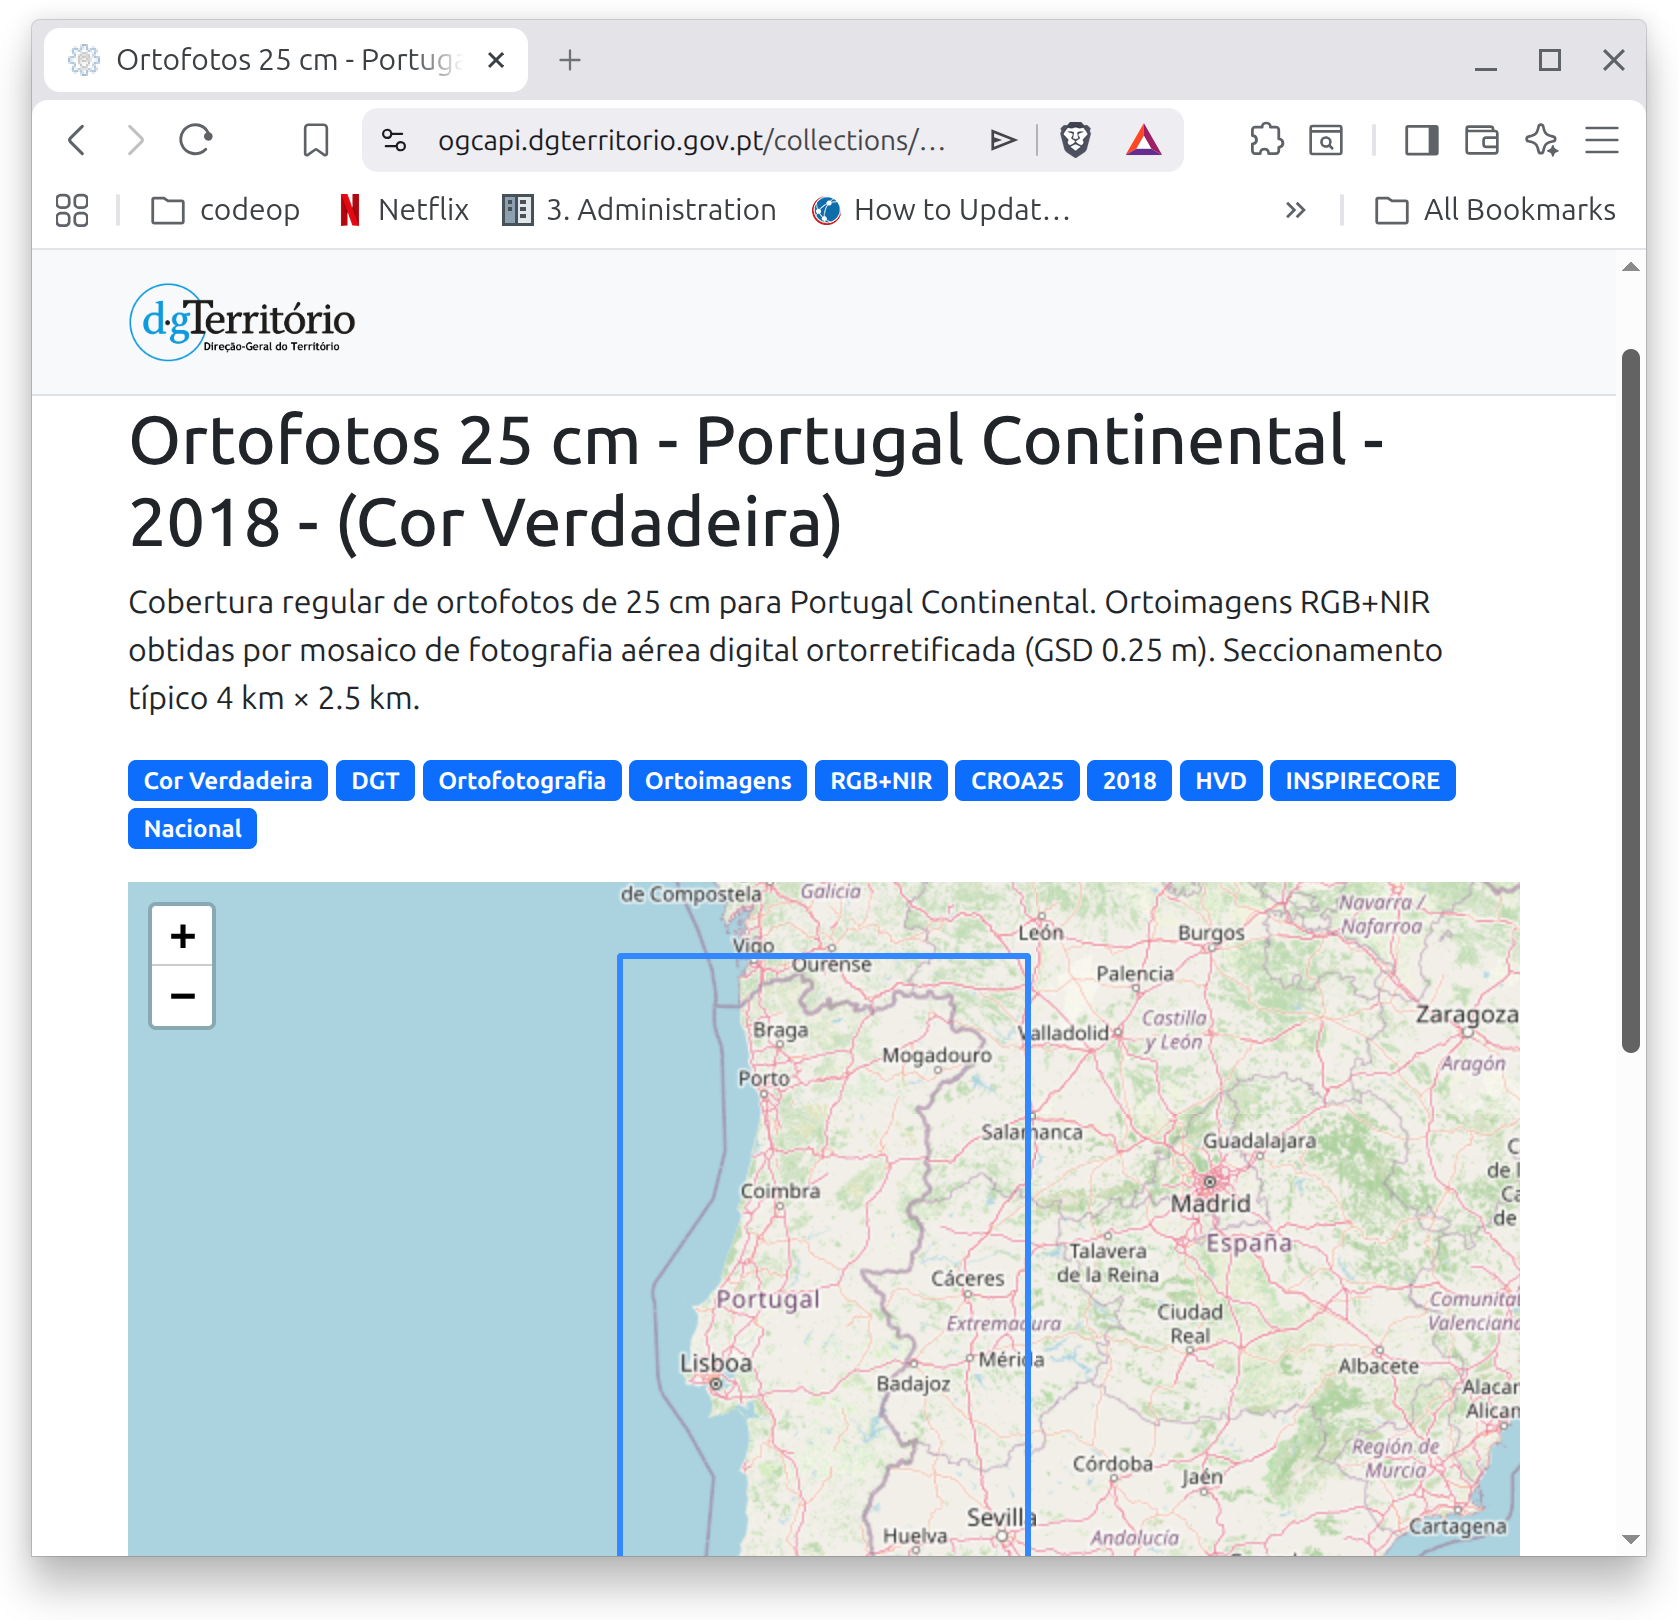Zoom out on the map
Image resolution: width=1678 pixels, height=1620 pixels.
click(x=182, y=996)
